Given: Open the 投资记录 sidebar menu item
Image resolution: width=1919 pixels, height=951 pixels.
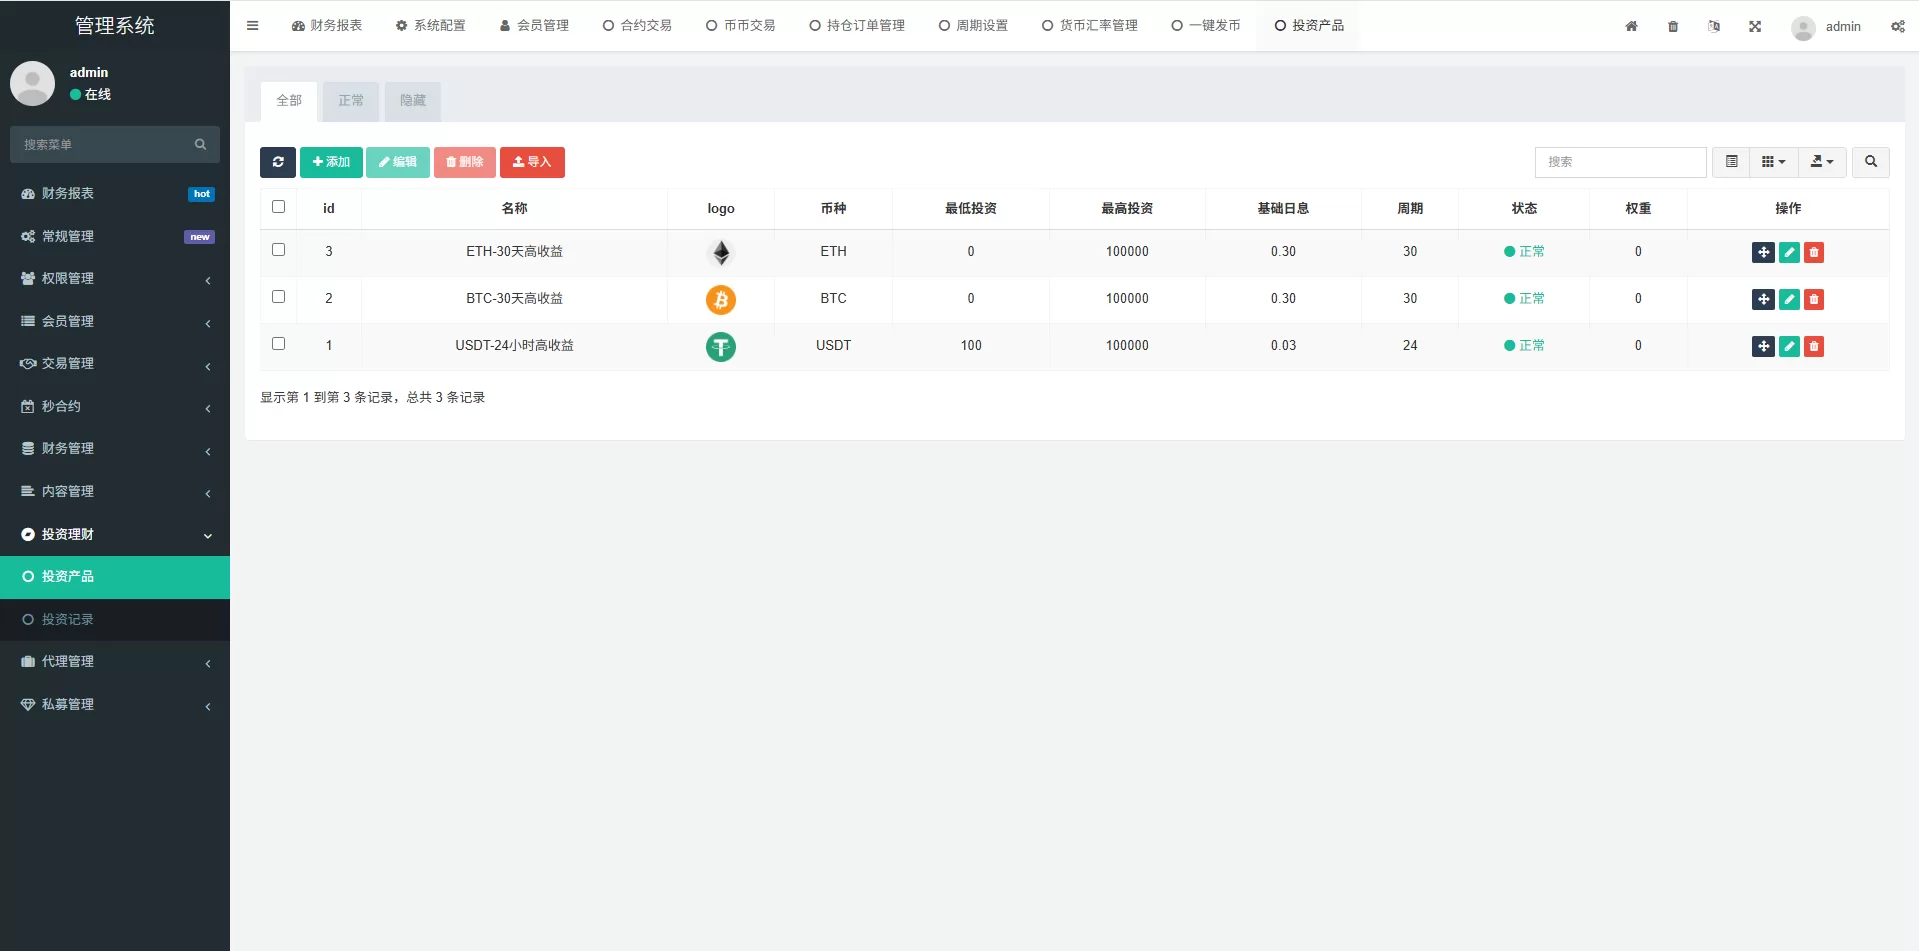Looking at the screenshot, I should point(68,620).
